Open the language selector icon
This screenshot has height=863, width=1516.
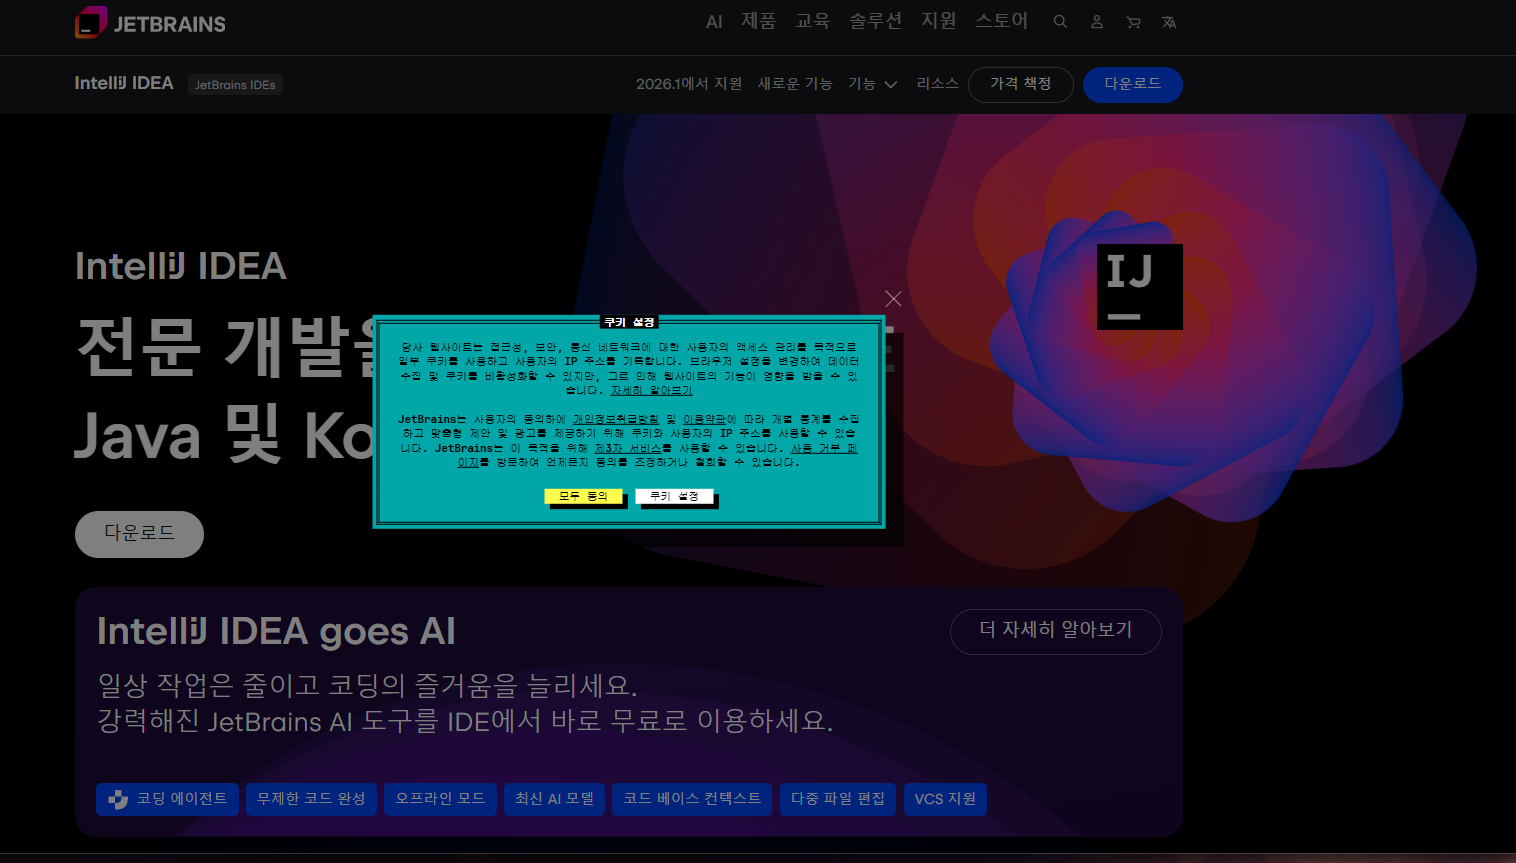click(x=1169, y=21)
